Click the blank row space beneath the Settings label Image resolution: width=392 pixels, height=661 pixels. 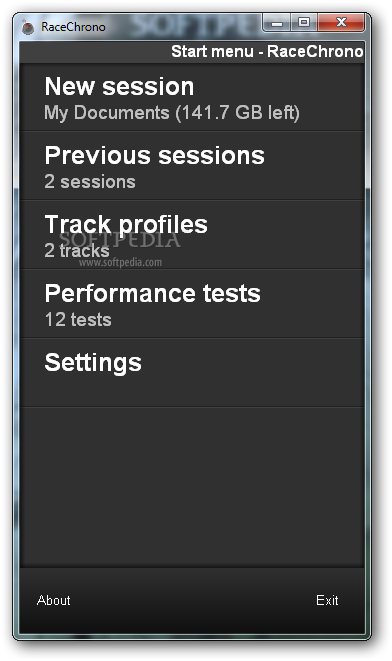pyautogui.click(x=192, y=391)
